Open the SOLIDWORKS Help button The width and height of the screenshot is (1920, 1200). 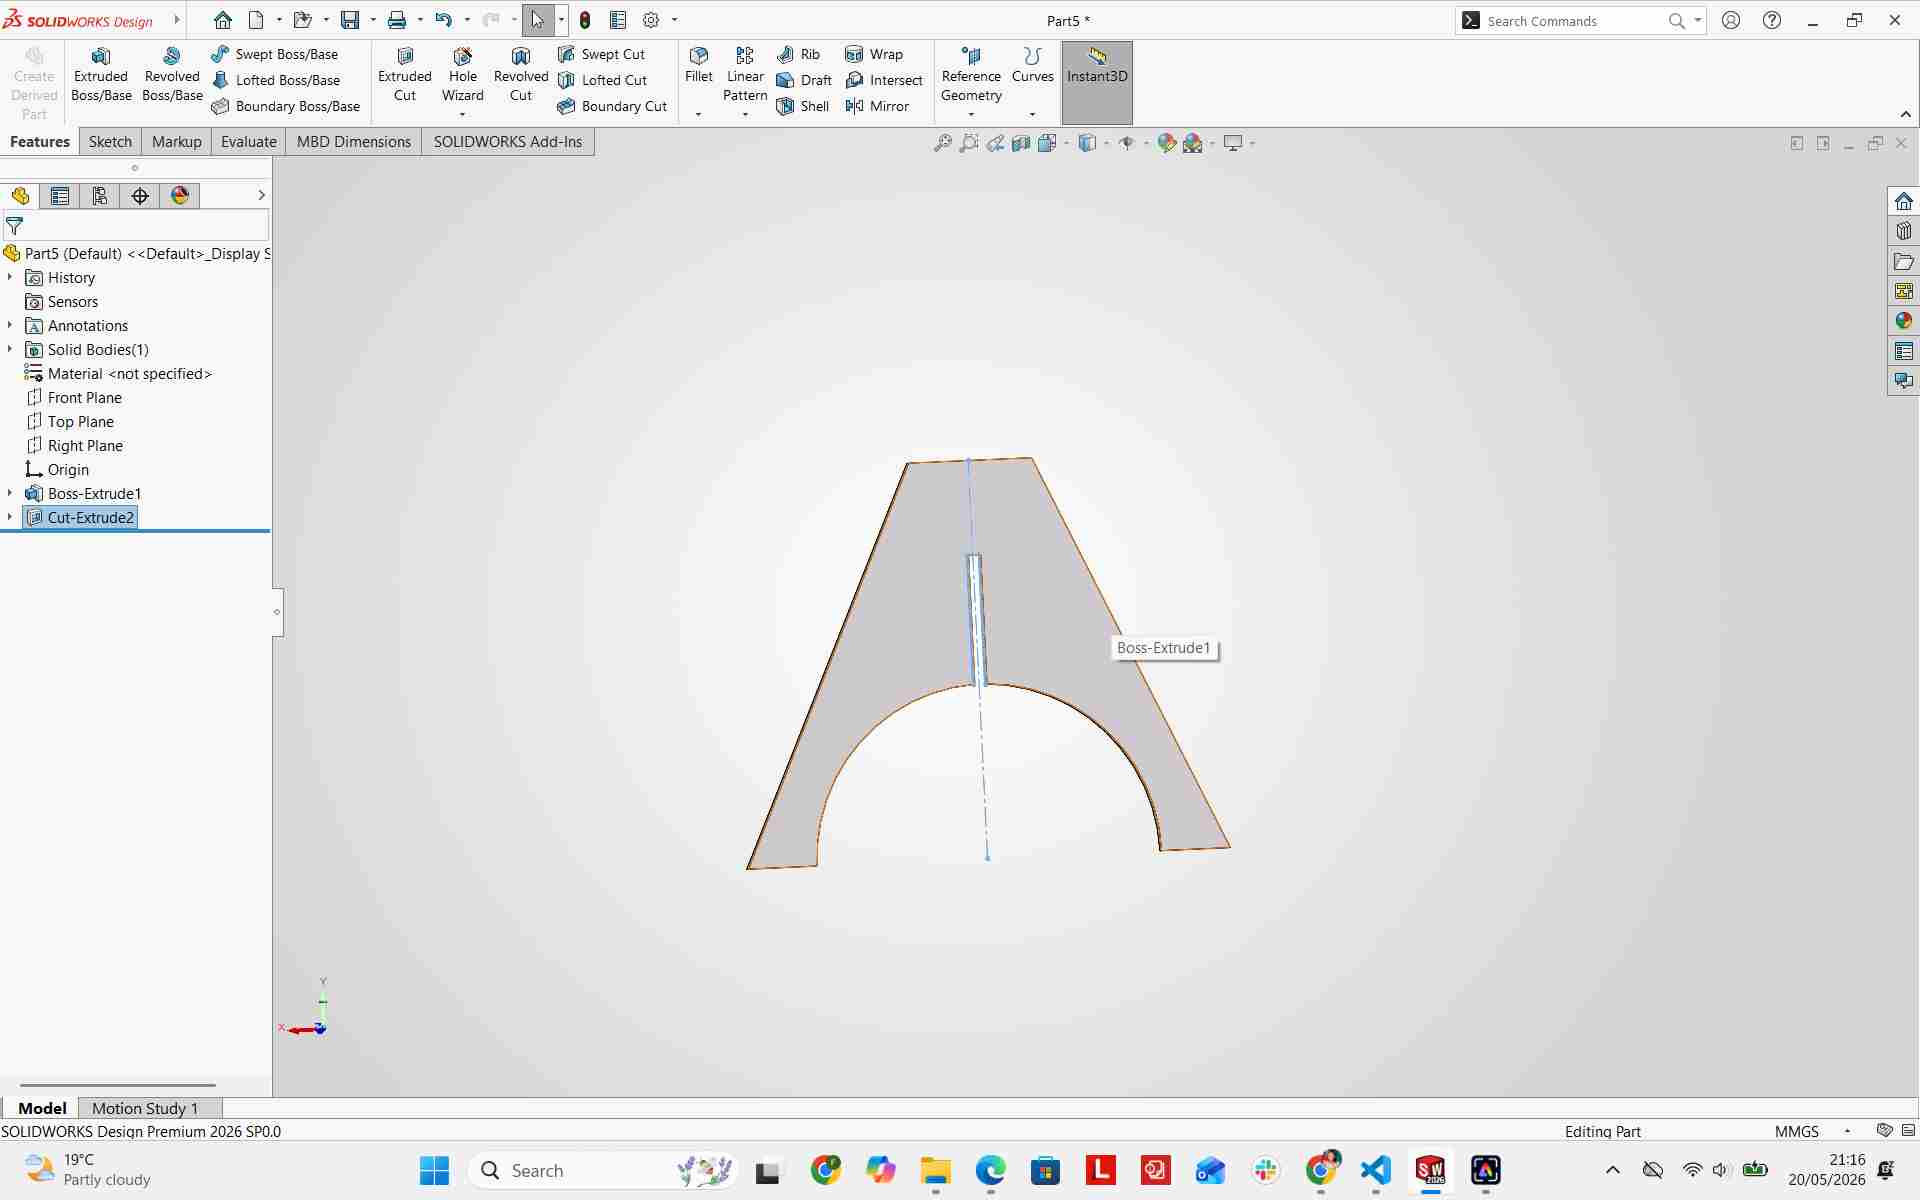pyautogui.click(x=1772, y=20)
